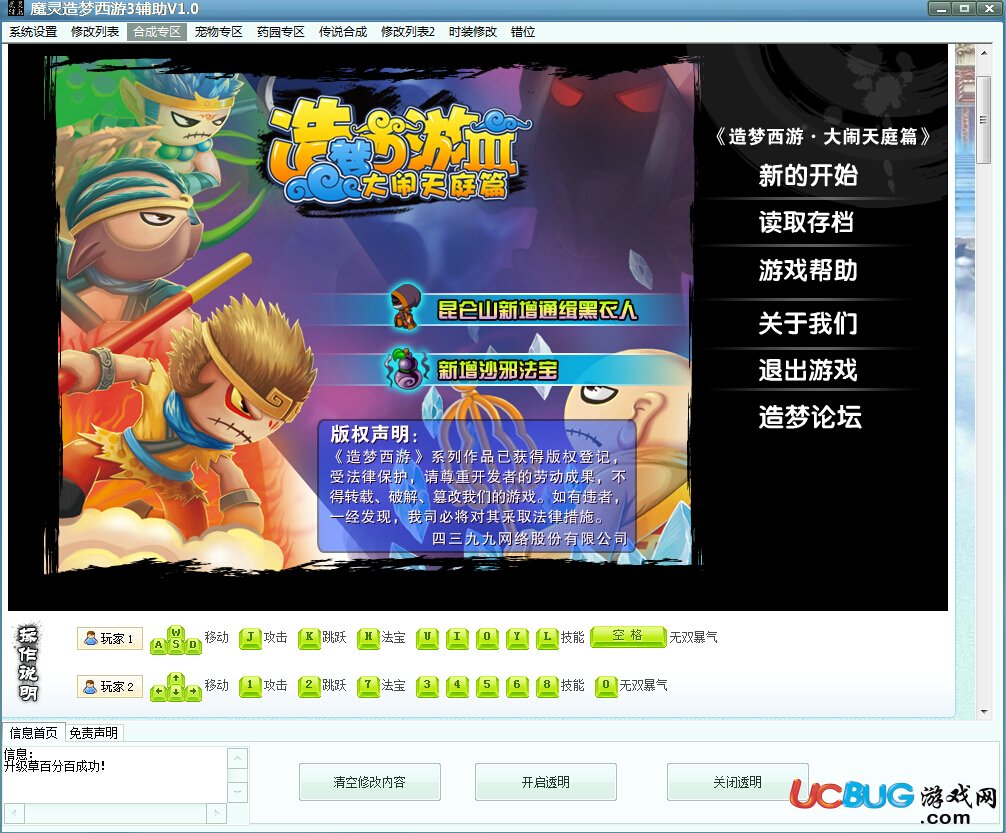Click the app icon in the title bar
The image size is (1006, 833).
click(x=15, y=8)
